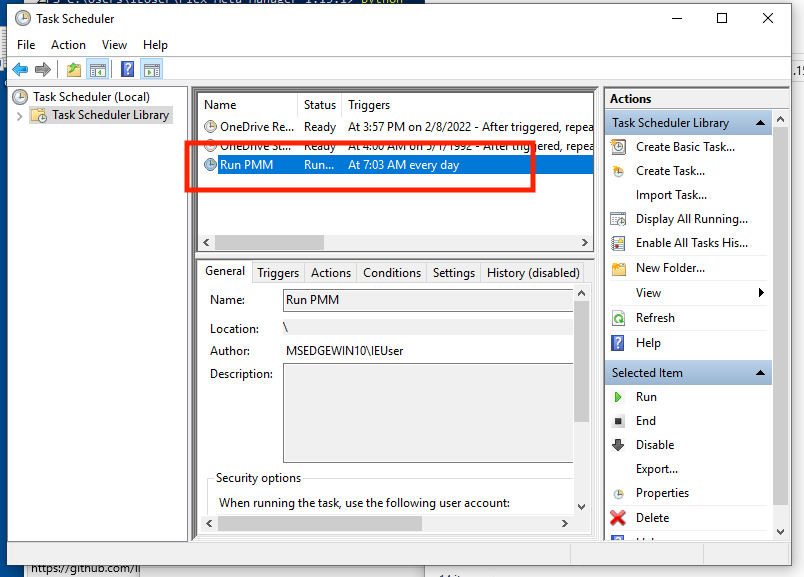
Task: Click the green Refresh icon
Action: pos(618,318)
